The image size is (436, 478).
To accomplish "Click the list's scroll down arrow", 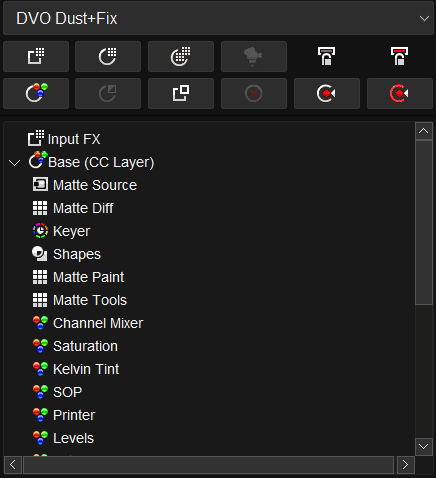I will click(x=424, y=446).
